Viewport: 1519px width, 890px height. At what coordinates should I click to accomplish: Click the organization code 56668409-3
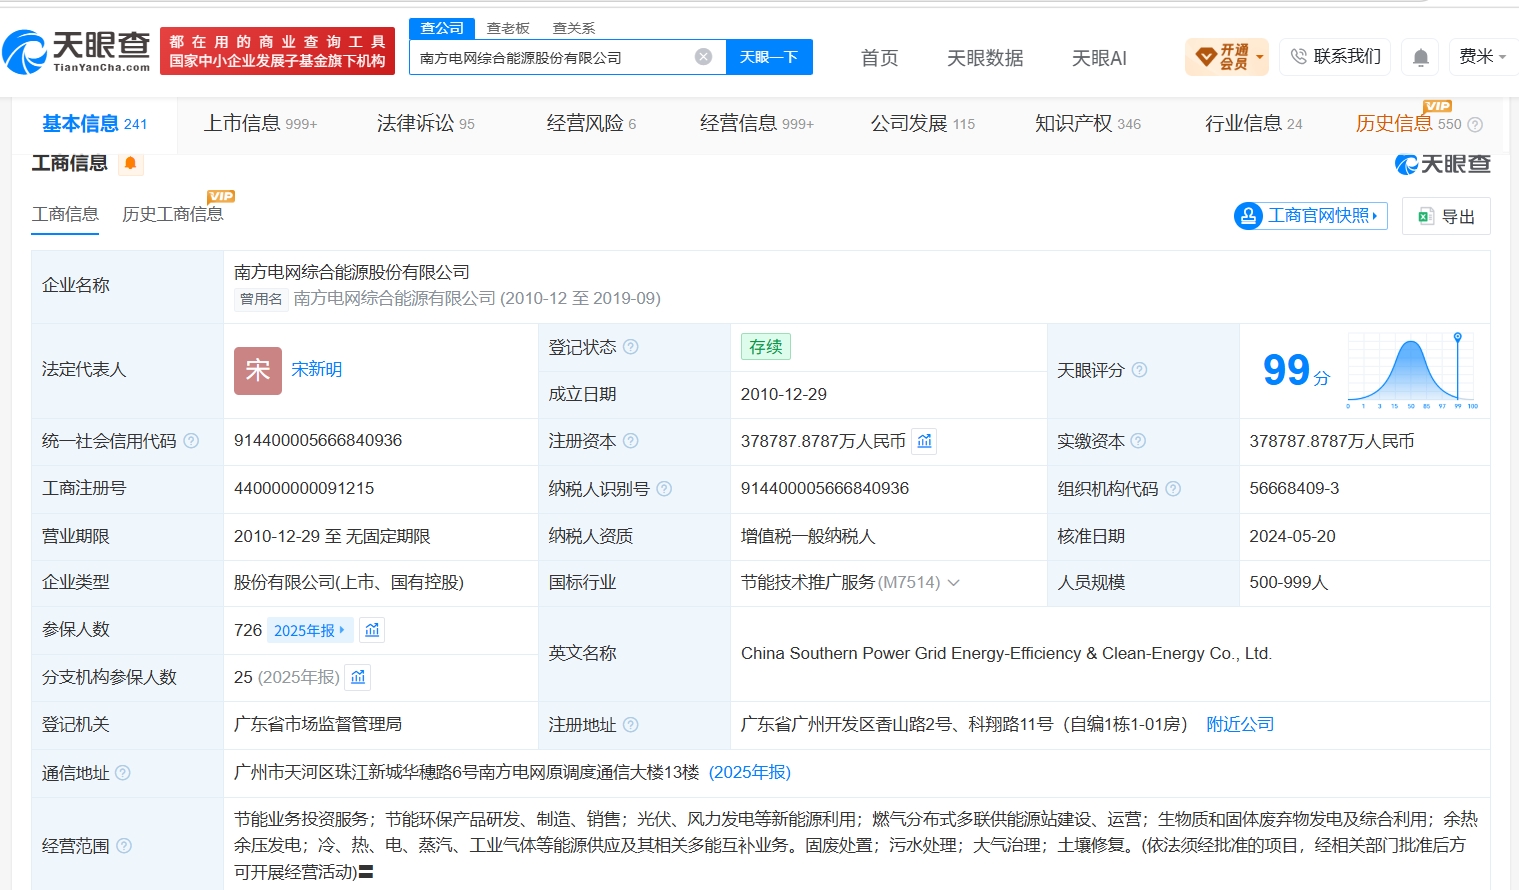tap(1294, 488)
